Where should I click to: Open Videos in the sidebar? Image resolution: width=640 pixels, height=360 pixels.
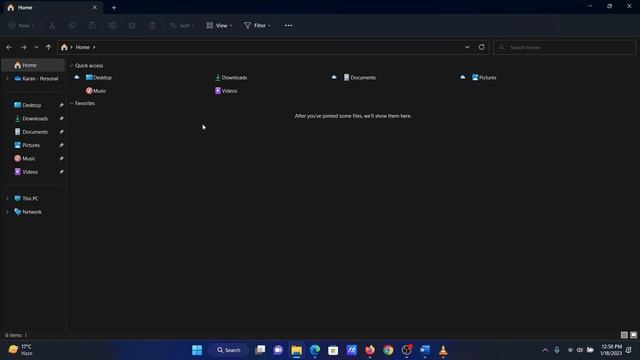click(x=26, y=172)
